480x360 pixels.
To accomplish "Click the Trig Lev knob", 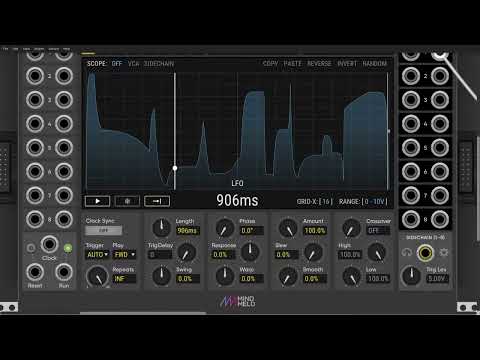I will click(411, 276).
